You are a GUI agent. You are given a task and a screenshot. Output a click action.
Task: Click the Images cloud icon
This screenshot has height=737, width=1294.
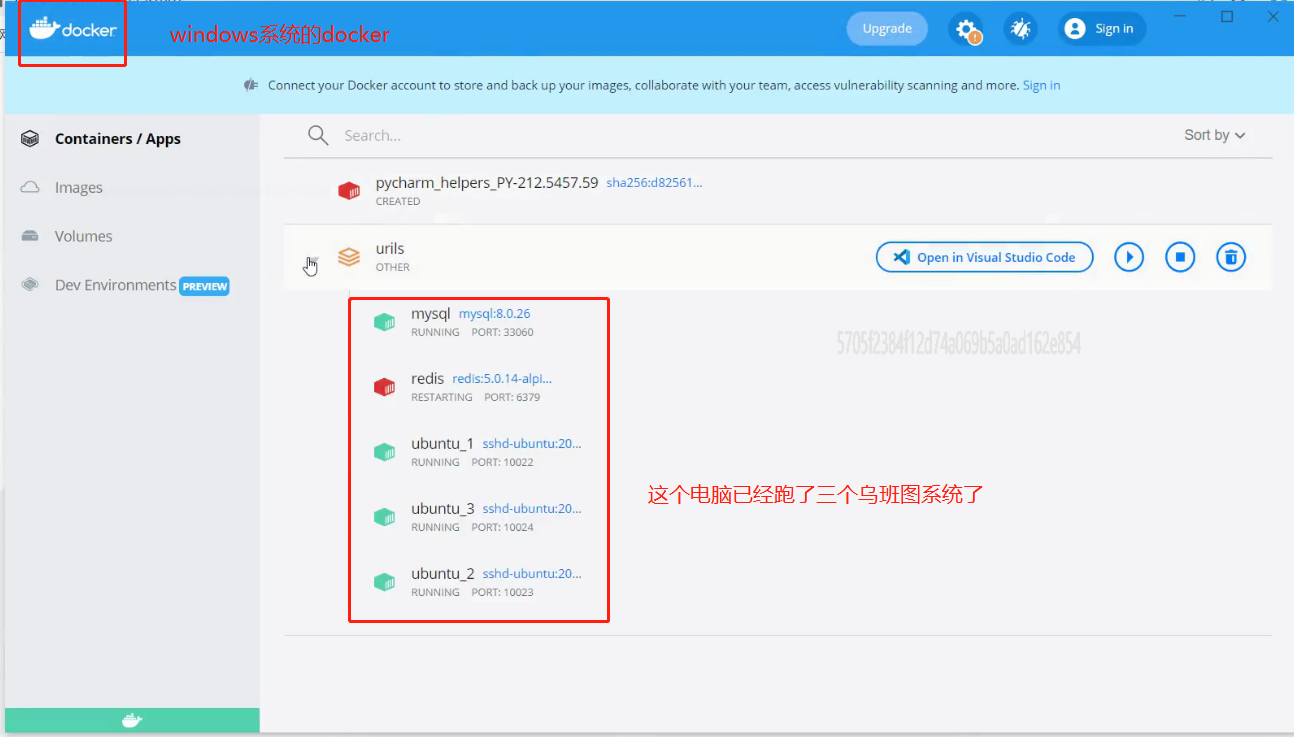point(30,188)
